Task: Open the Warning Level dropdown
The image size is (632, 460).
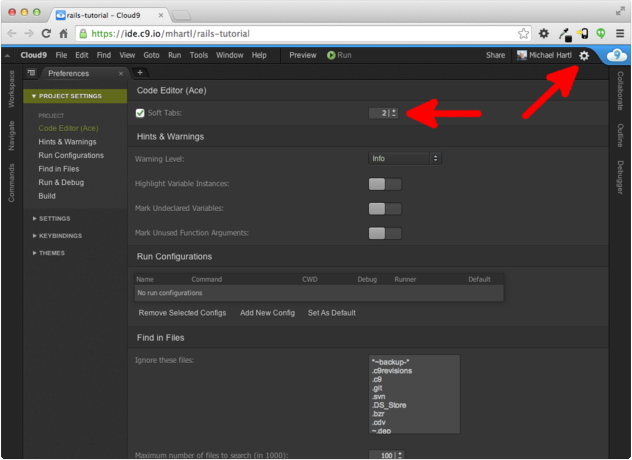Action: [x=405, y=159]
